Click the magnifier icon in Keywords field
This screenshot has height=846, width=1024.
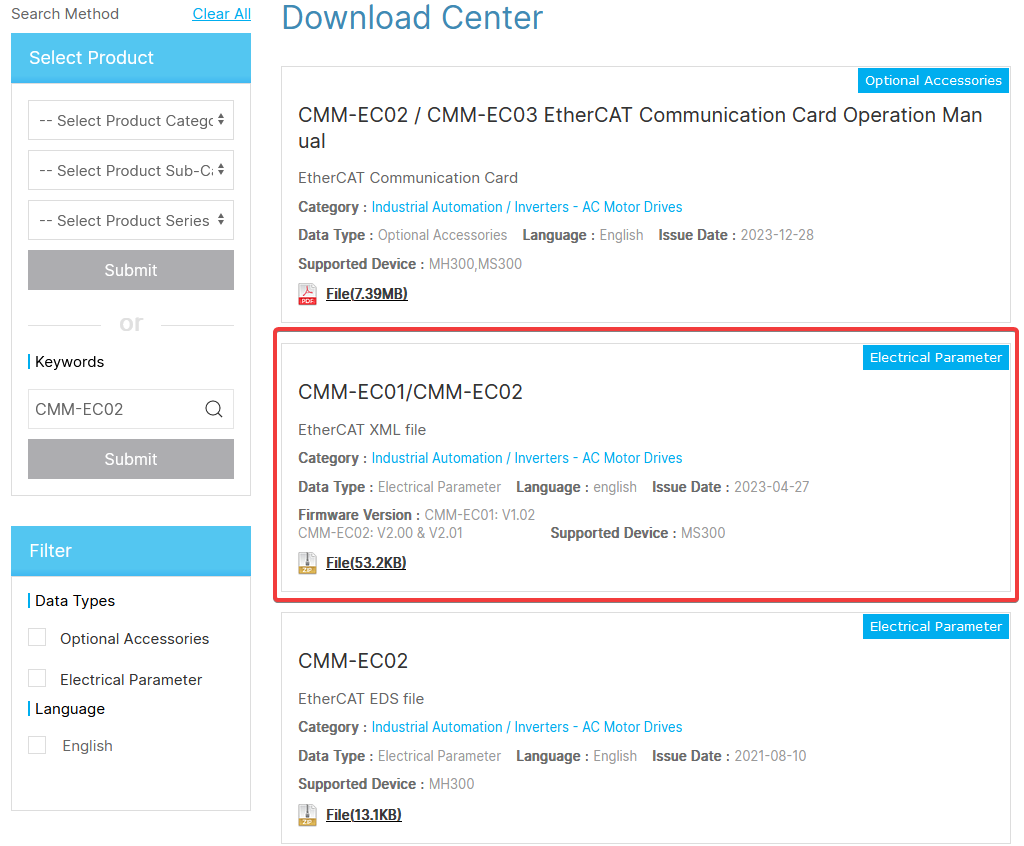coord(213,409)
